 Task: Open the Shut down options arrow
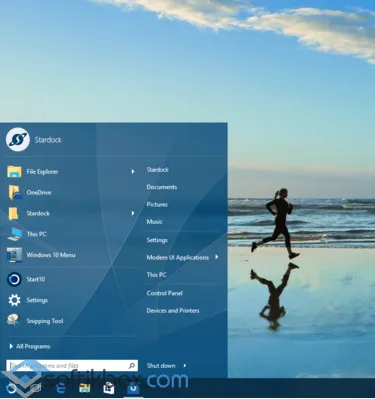(x=185, y=366)
